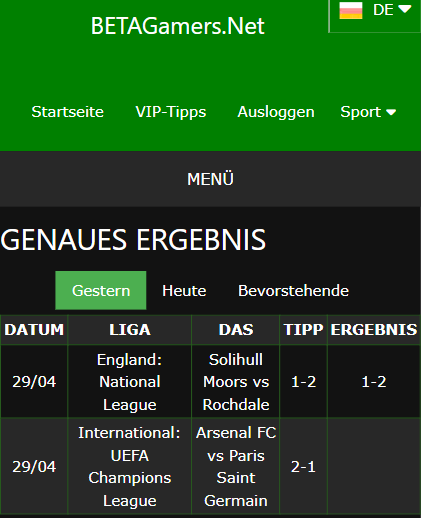
Task: Select the Arsenal FC vs Paris Saint Germain match
Action: [x=236, y=467]
